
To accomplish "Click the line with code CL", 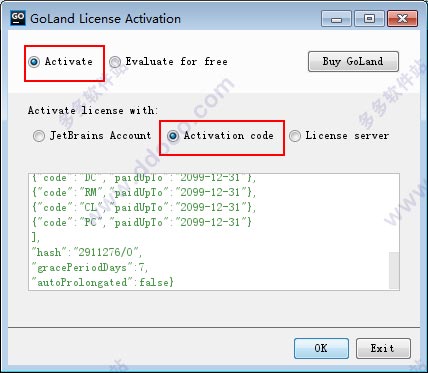I will coord(144,207).
